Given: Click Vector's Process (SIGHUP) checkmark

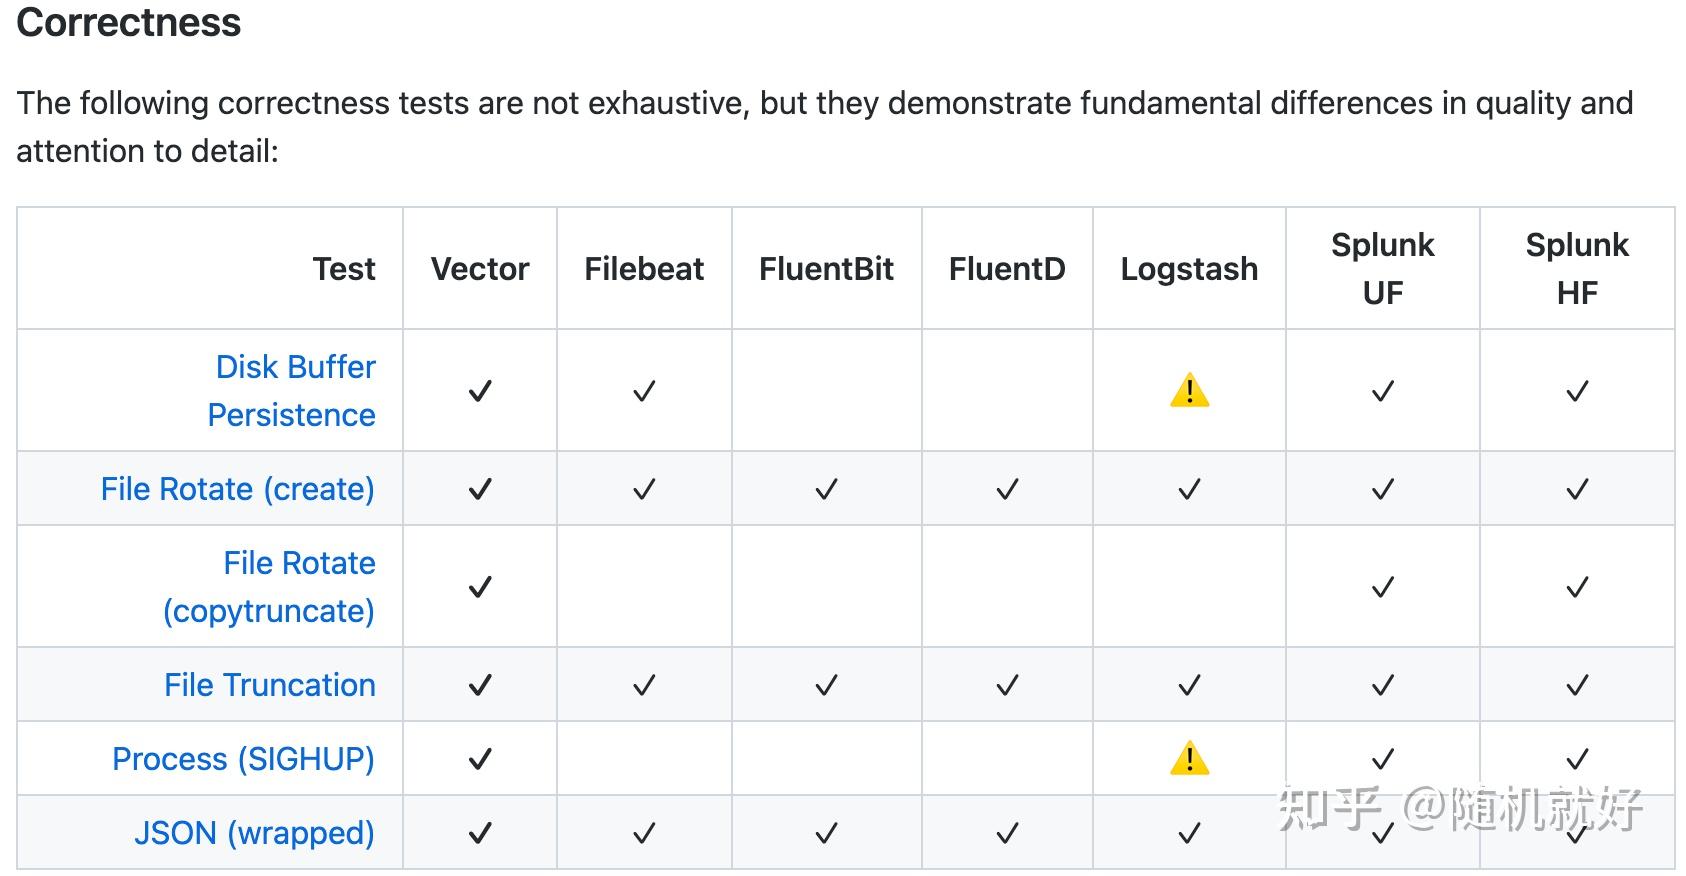Looking at the screenshot, I should (480, 759).
